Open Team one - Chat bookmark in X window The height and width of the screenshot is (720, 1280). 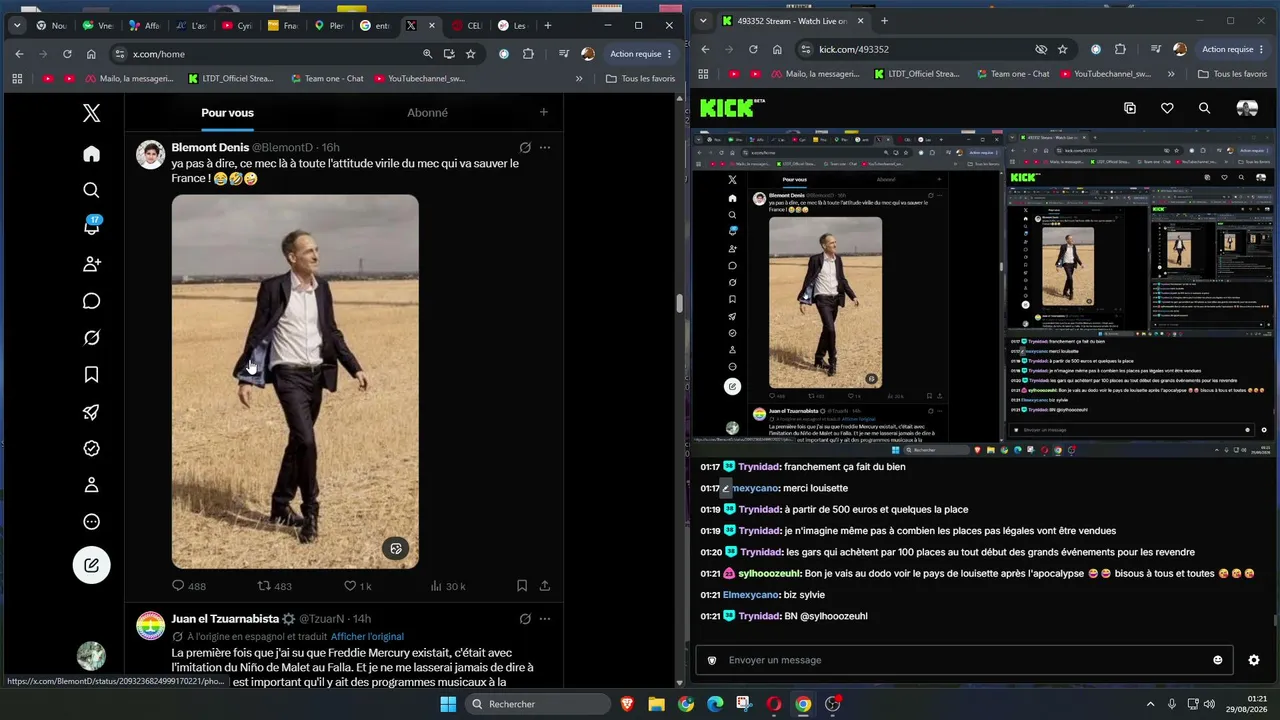tap(327, 78)
